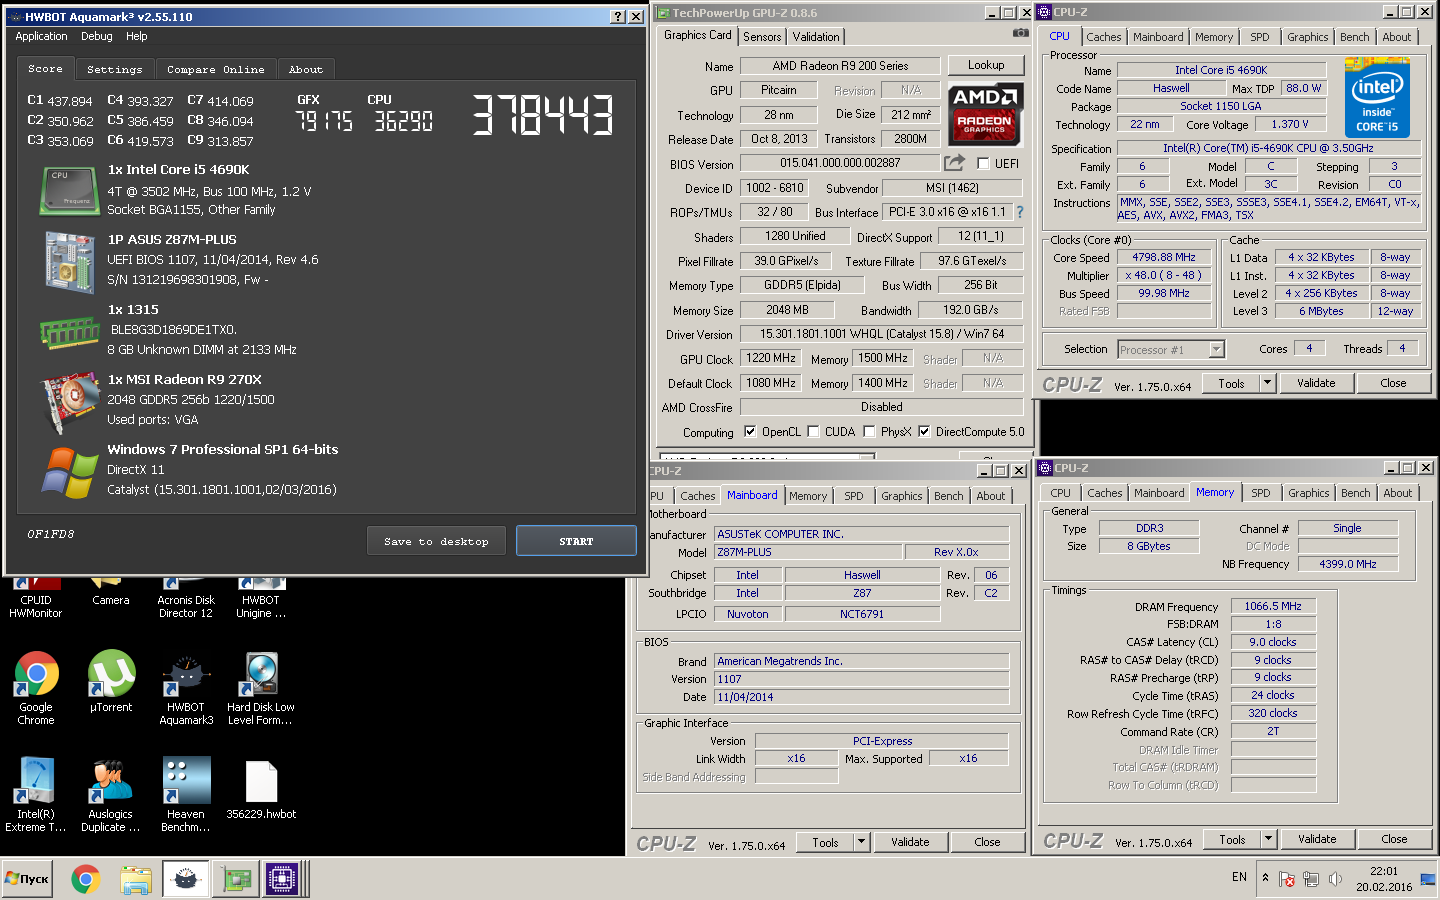Open Bench tab in the CPU-Z CPU window
The height and width of the screenshot is (900, 1440).
1354,37
